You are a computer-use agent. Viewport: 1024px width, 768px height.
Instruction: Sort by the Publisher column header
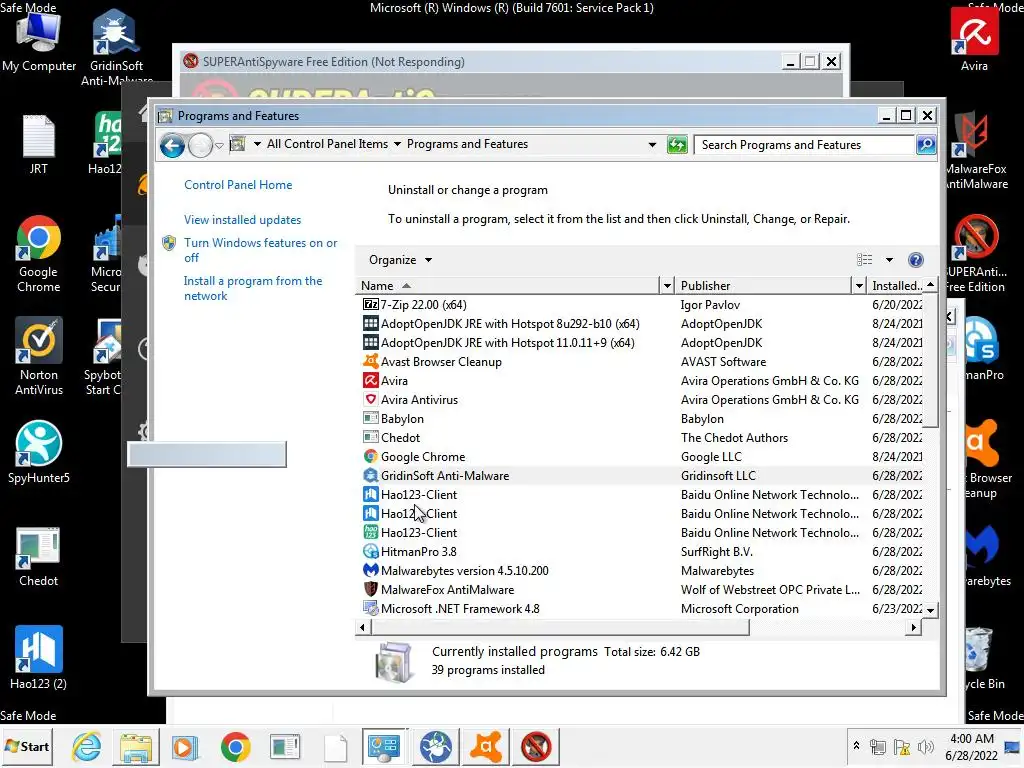click(765, 285)
